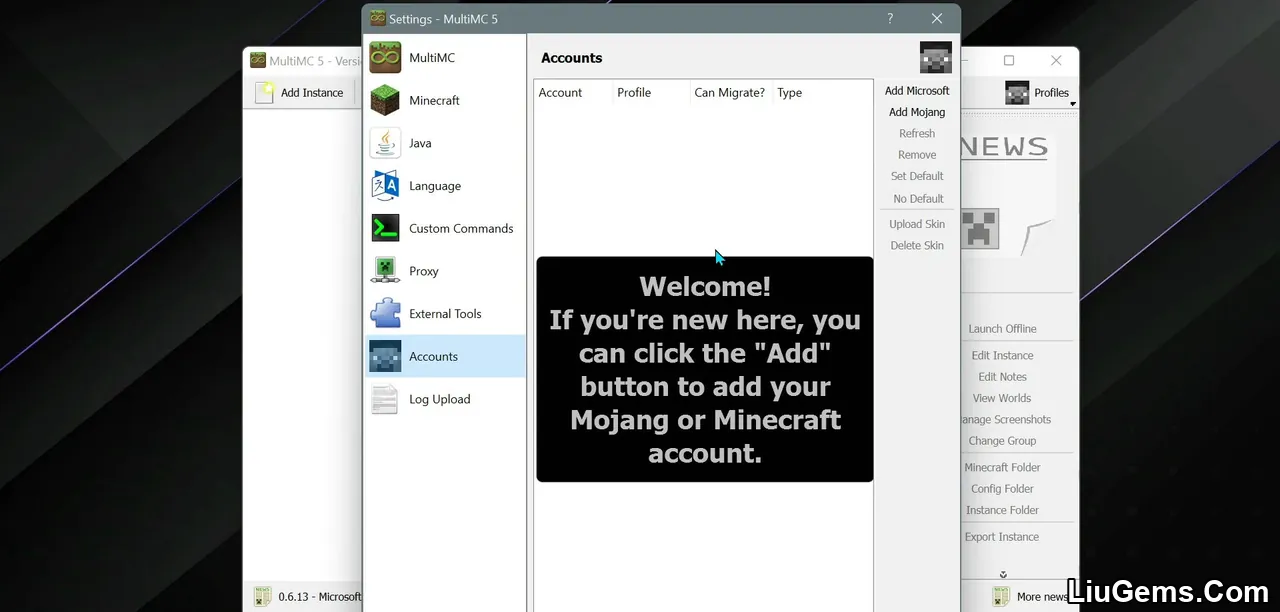Click the Steve head icon beside Accounts heading

pyautogui.click(x=936, y=58)
